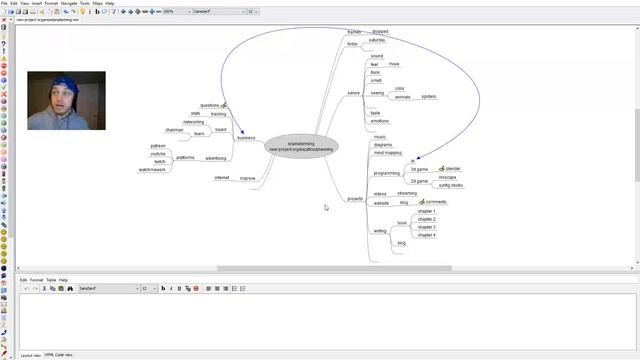The width and height of the screenshot is (640, 360).
Task: Select the green checkmark icon in sidebar
Action: point(4,87)
